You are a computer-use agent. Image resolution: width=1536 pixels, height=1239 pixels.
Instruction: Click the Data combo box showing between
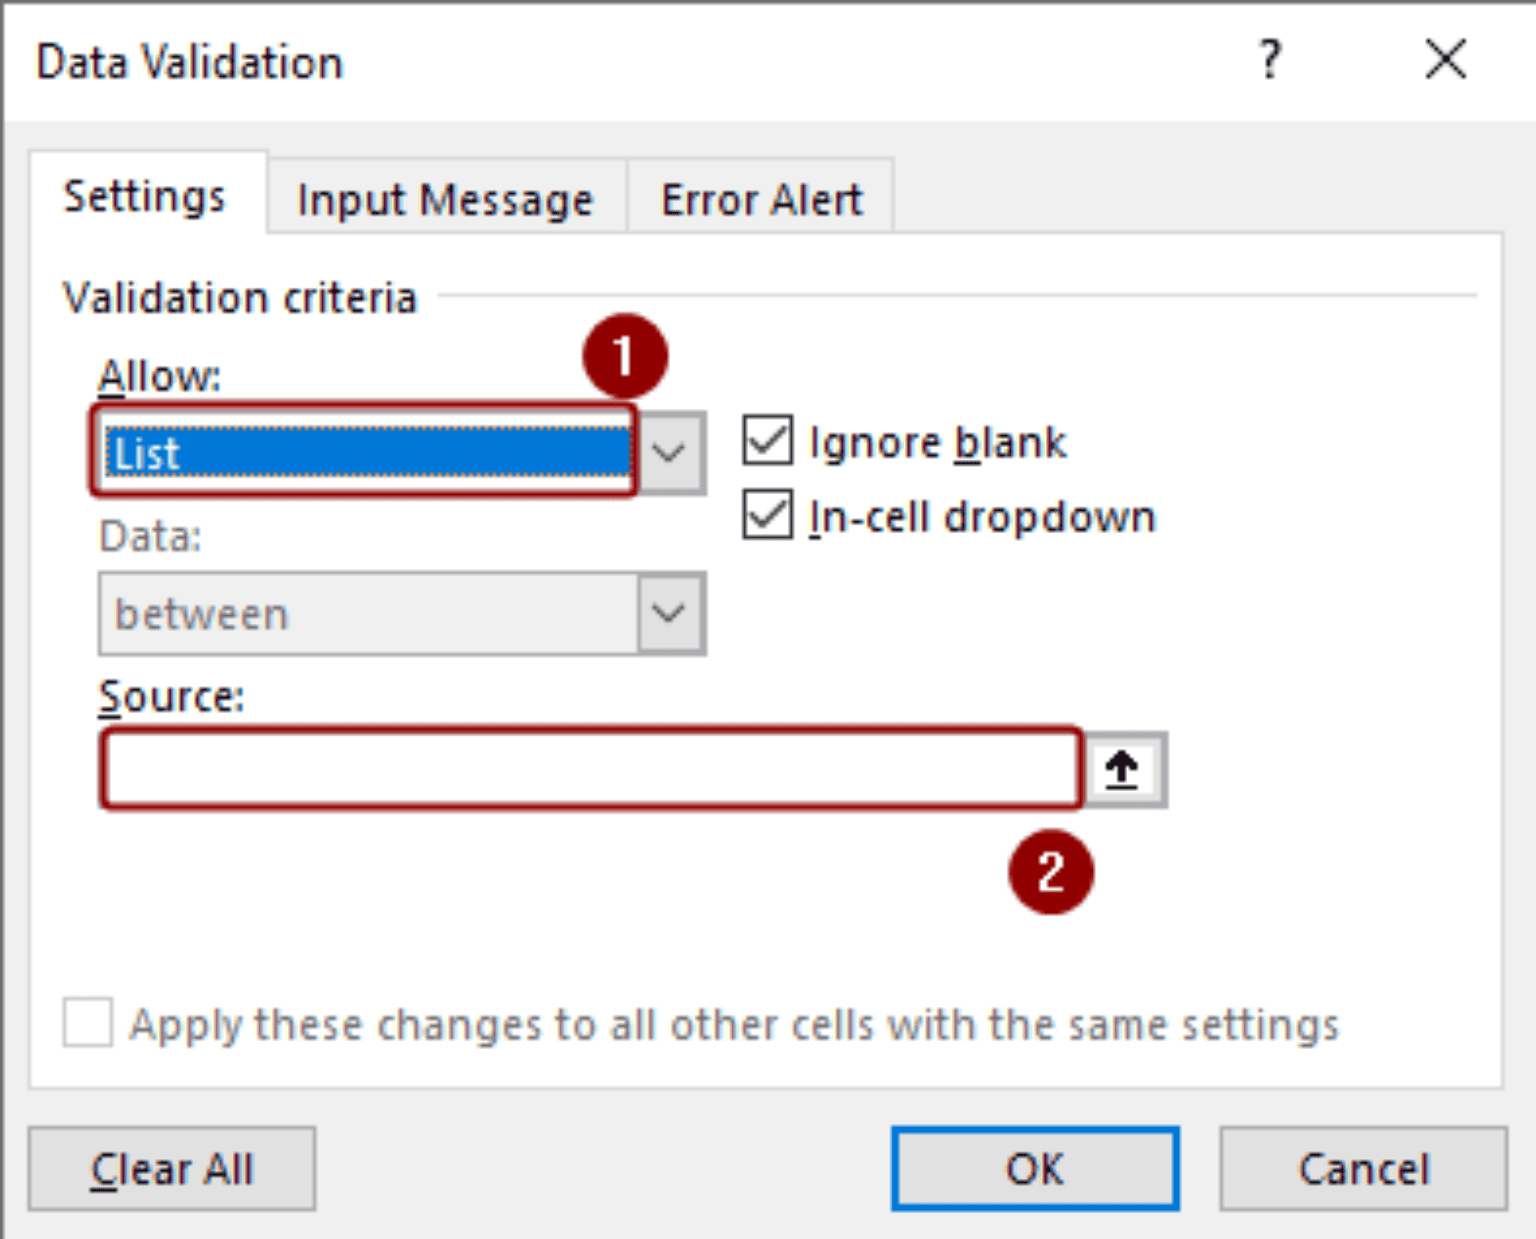pyautogui.click(x=366, y=613)
